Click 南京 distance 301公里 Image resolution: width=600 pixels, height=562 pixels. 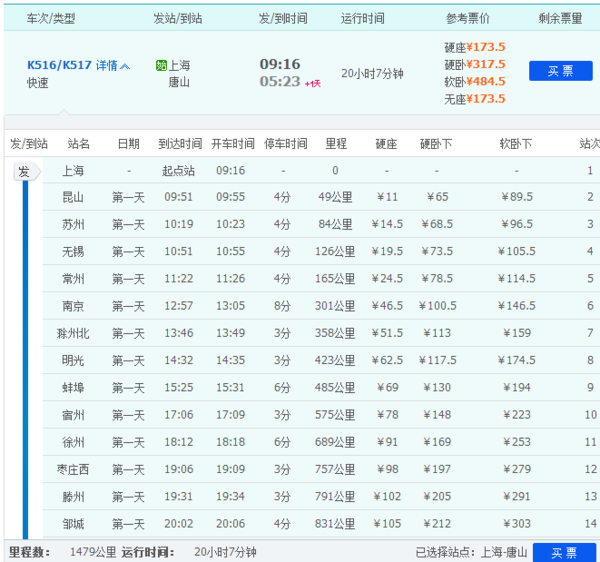[335, 306]
